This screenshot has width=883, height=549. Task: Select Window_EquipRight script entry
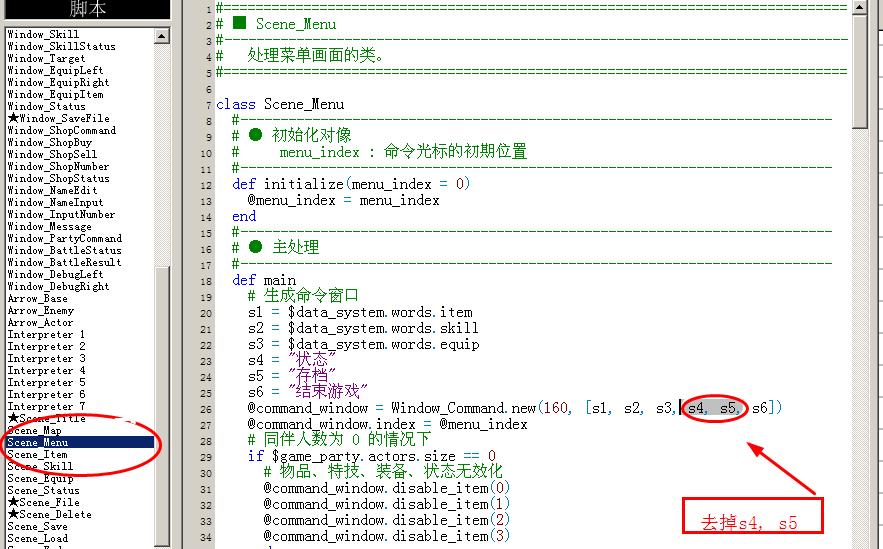(58, 83)
